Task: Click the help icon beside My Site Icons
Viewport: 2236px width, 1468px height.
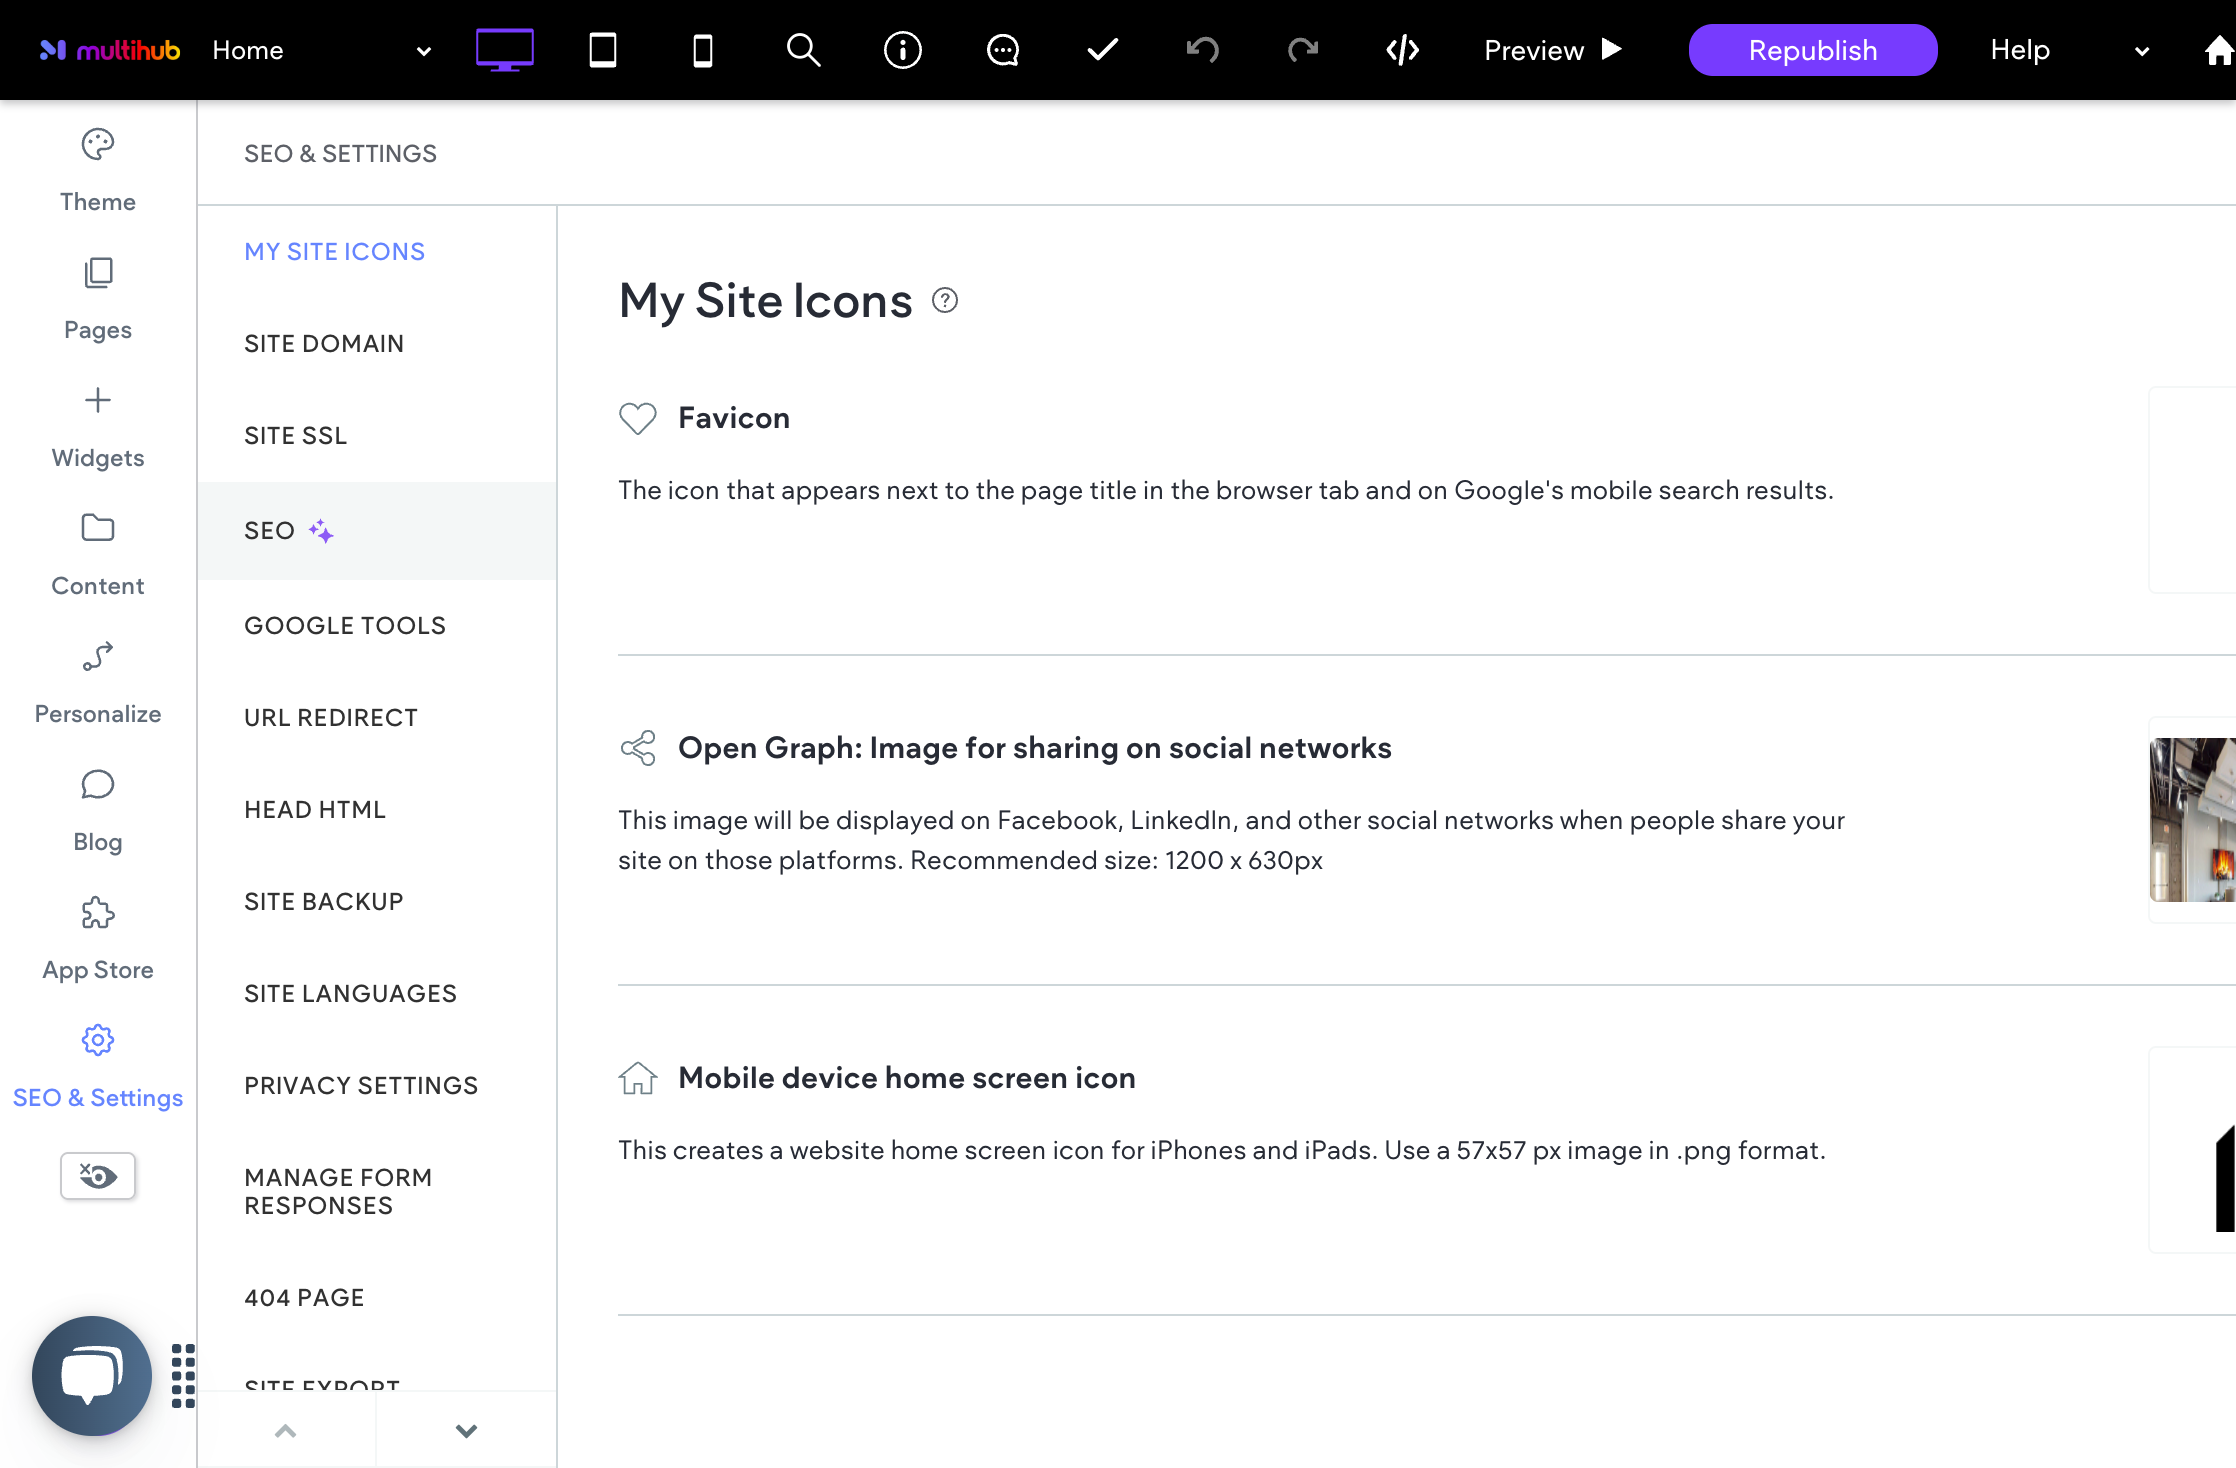Action: click(945, 300)
